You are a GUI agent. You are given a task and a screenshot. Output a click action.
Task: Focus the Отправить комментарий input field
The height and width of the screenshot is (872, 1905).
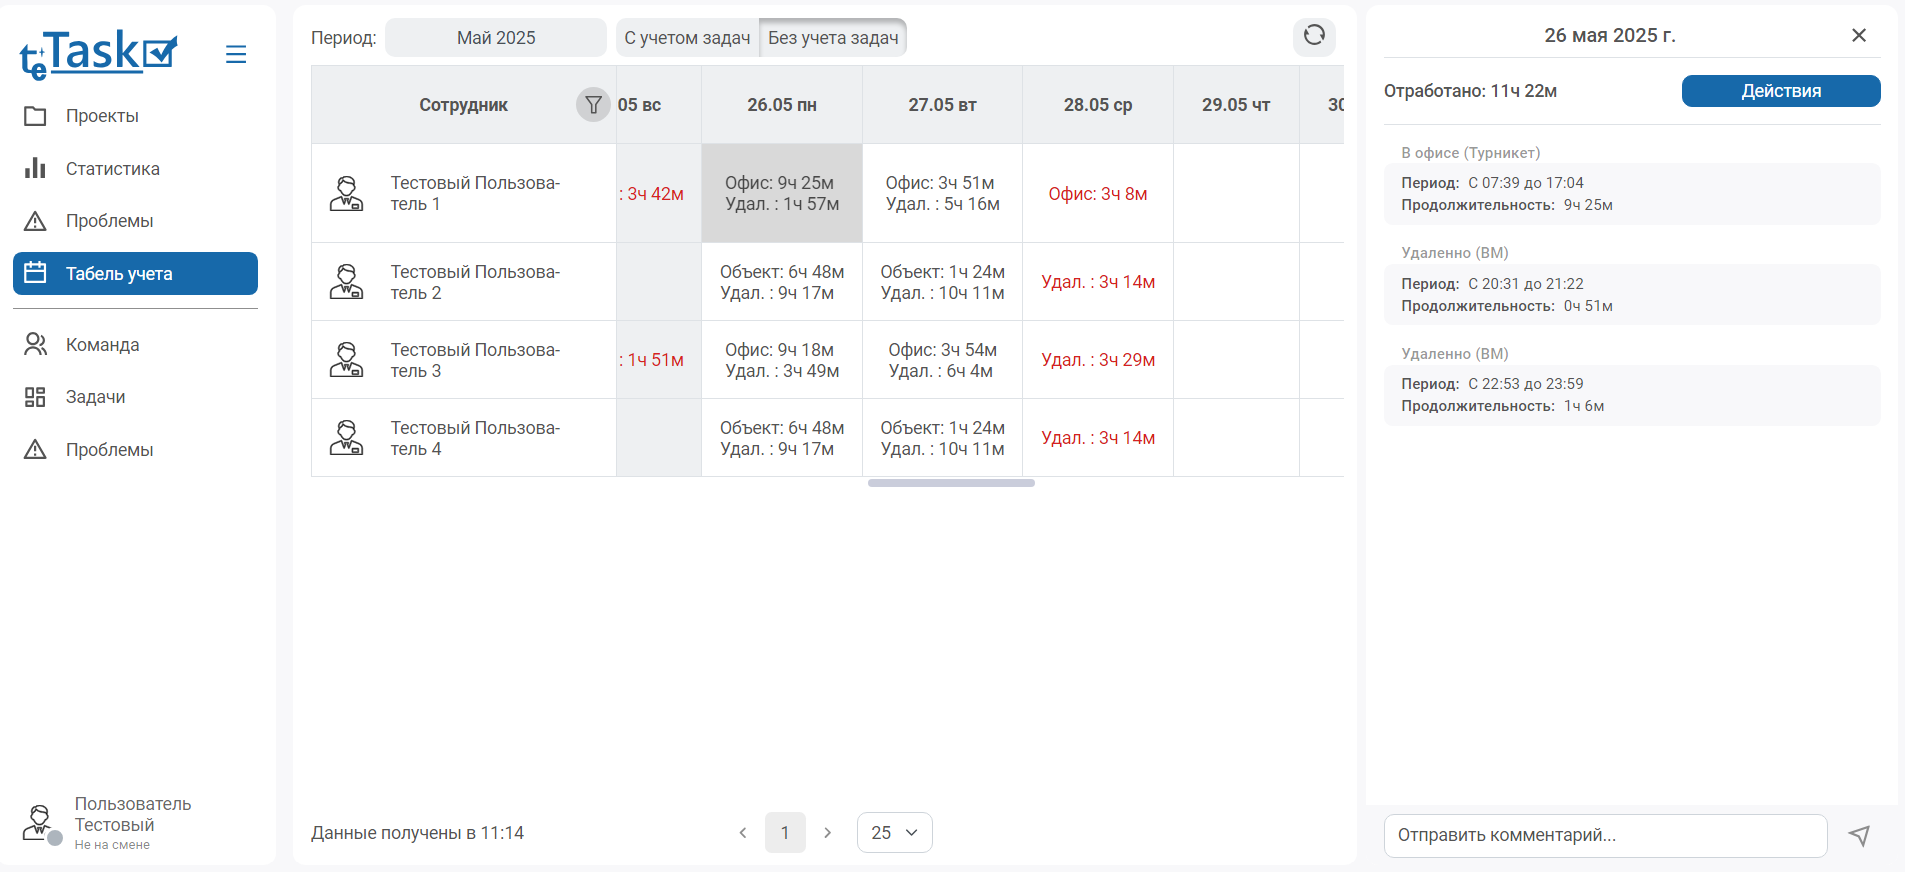(x=1605, y=835)
